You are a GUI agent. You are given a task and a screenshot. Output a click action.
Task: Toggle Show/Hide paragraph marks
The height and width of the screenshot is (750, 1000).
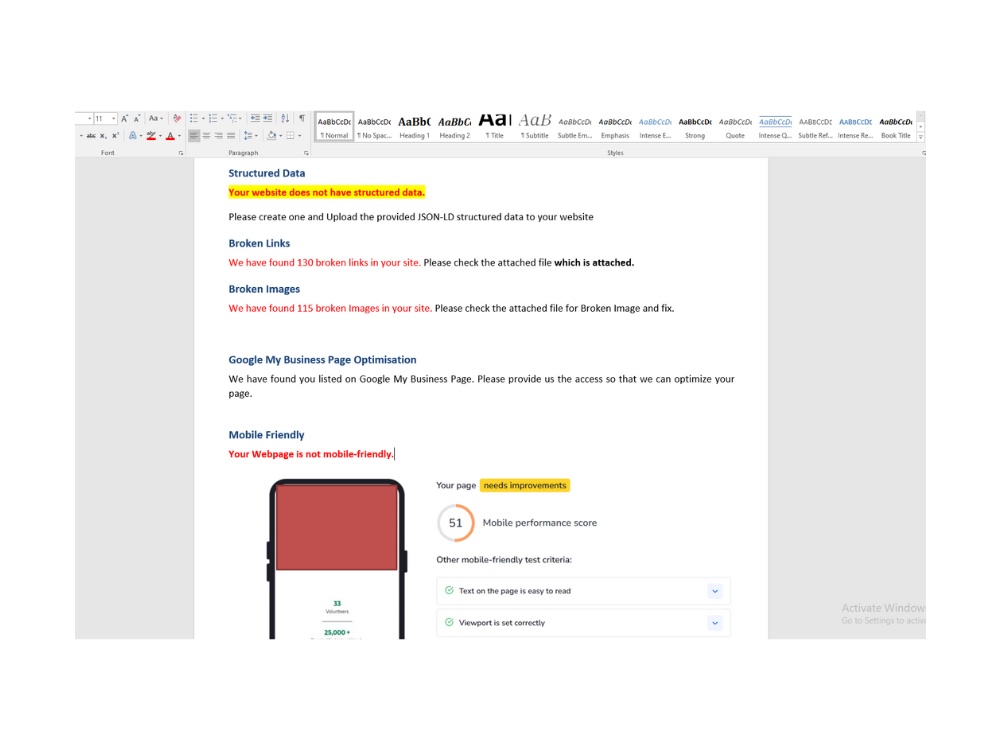302,119
